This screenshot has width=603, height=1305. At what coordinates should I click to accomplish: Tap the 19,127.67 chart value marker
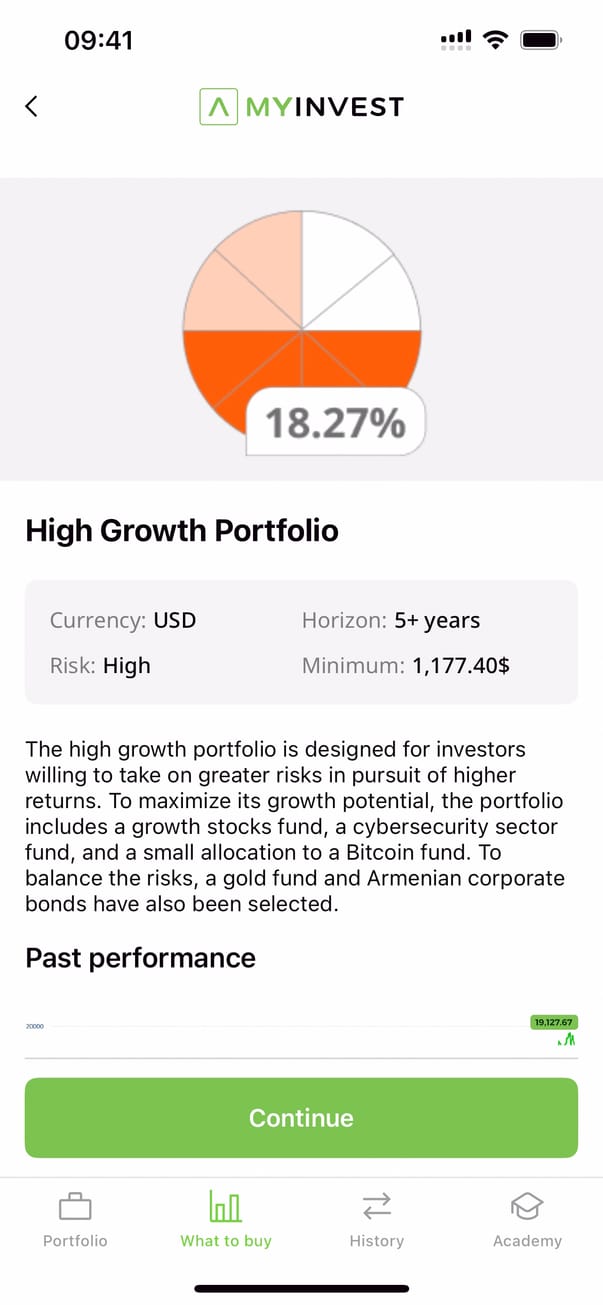click(x=554, y=1022)
